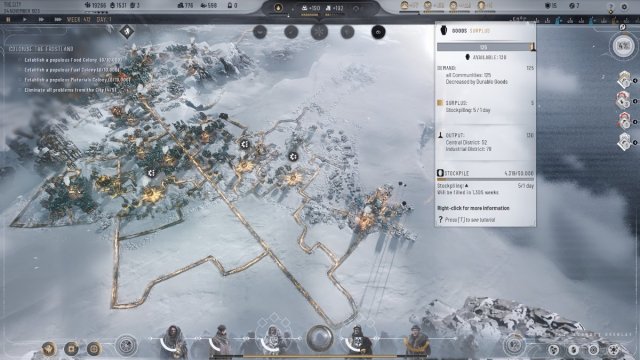Toggle the first overlay button bottom-right
Viewport: 640px width, 360px height.
point(554,350)
